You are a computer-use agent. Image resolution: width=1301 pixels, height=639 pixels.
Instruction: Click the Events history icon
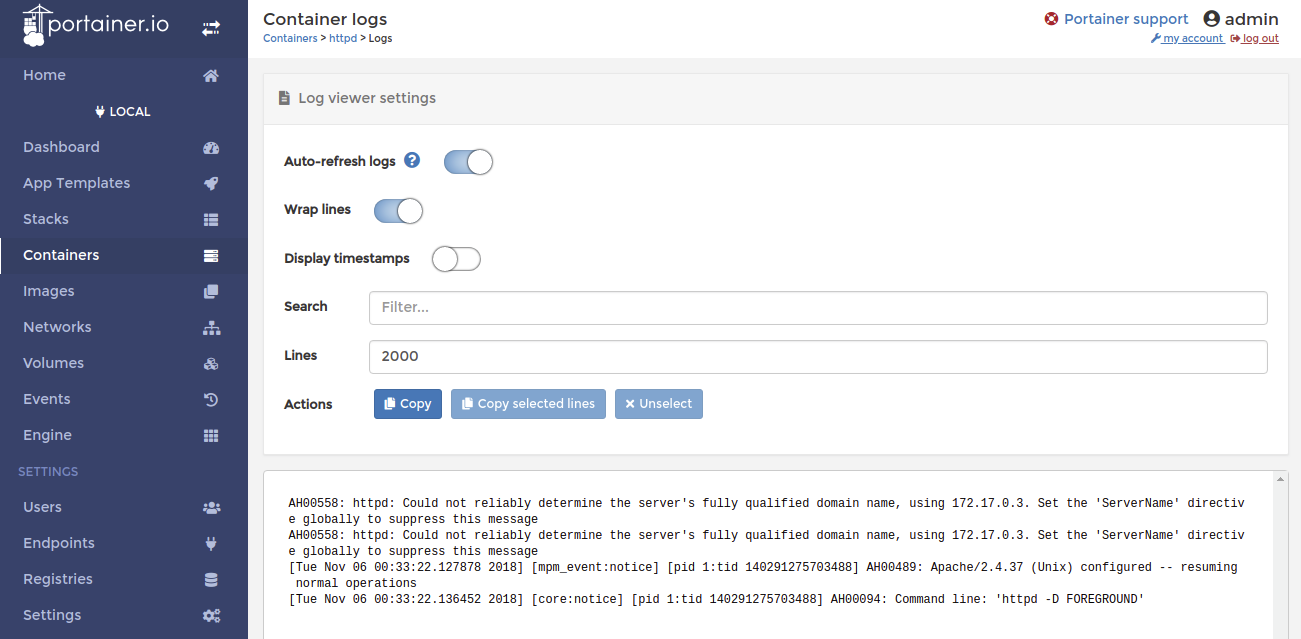click(x=211, y=400)
